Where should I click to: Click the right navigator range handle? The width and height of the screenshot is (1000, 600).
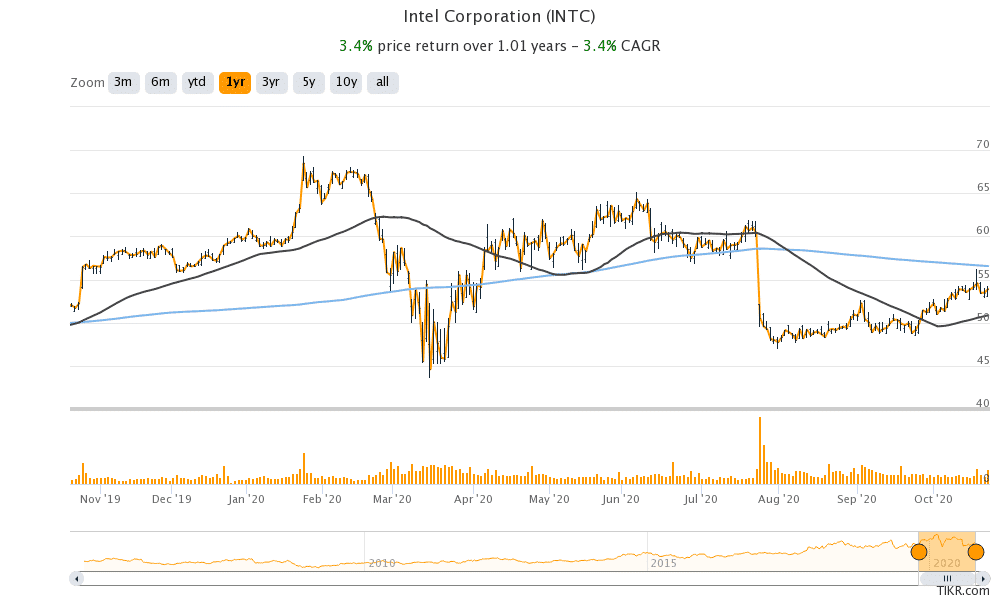976,552
